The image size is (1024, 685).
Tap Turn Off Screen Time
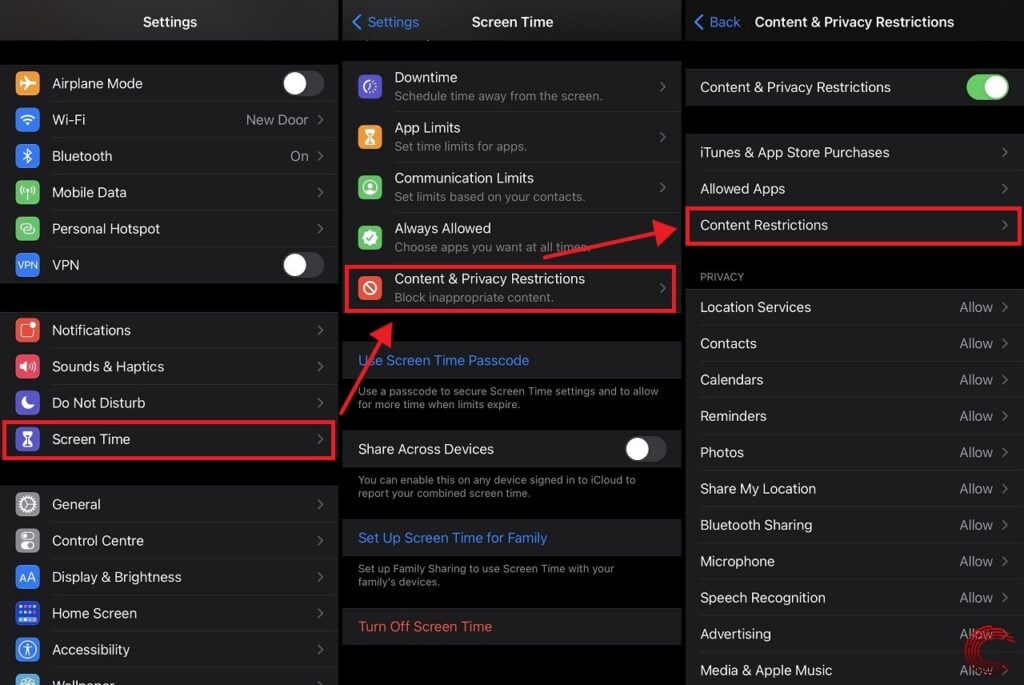click(x=425, y=627)
